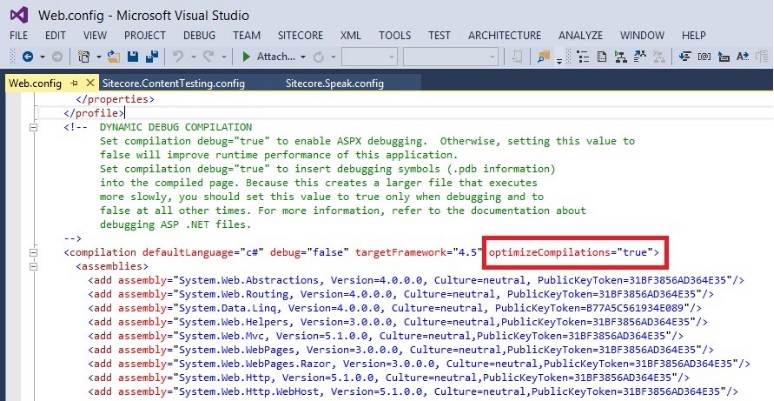The image size is (774, 401).
Task: Pin the Web.config tab
Action: 75,83
